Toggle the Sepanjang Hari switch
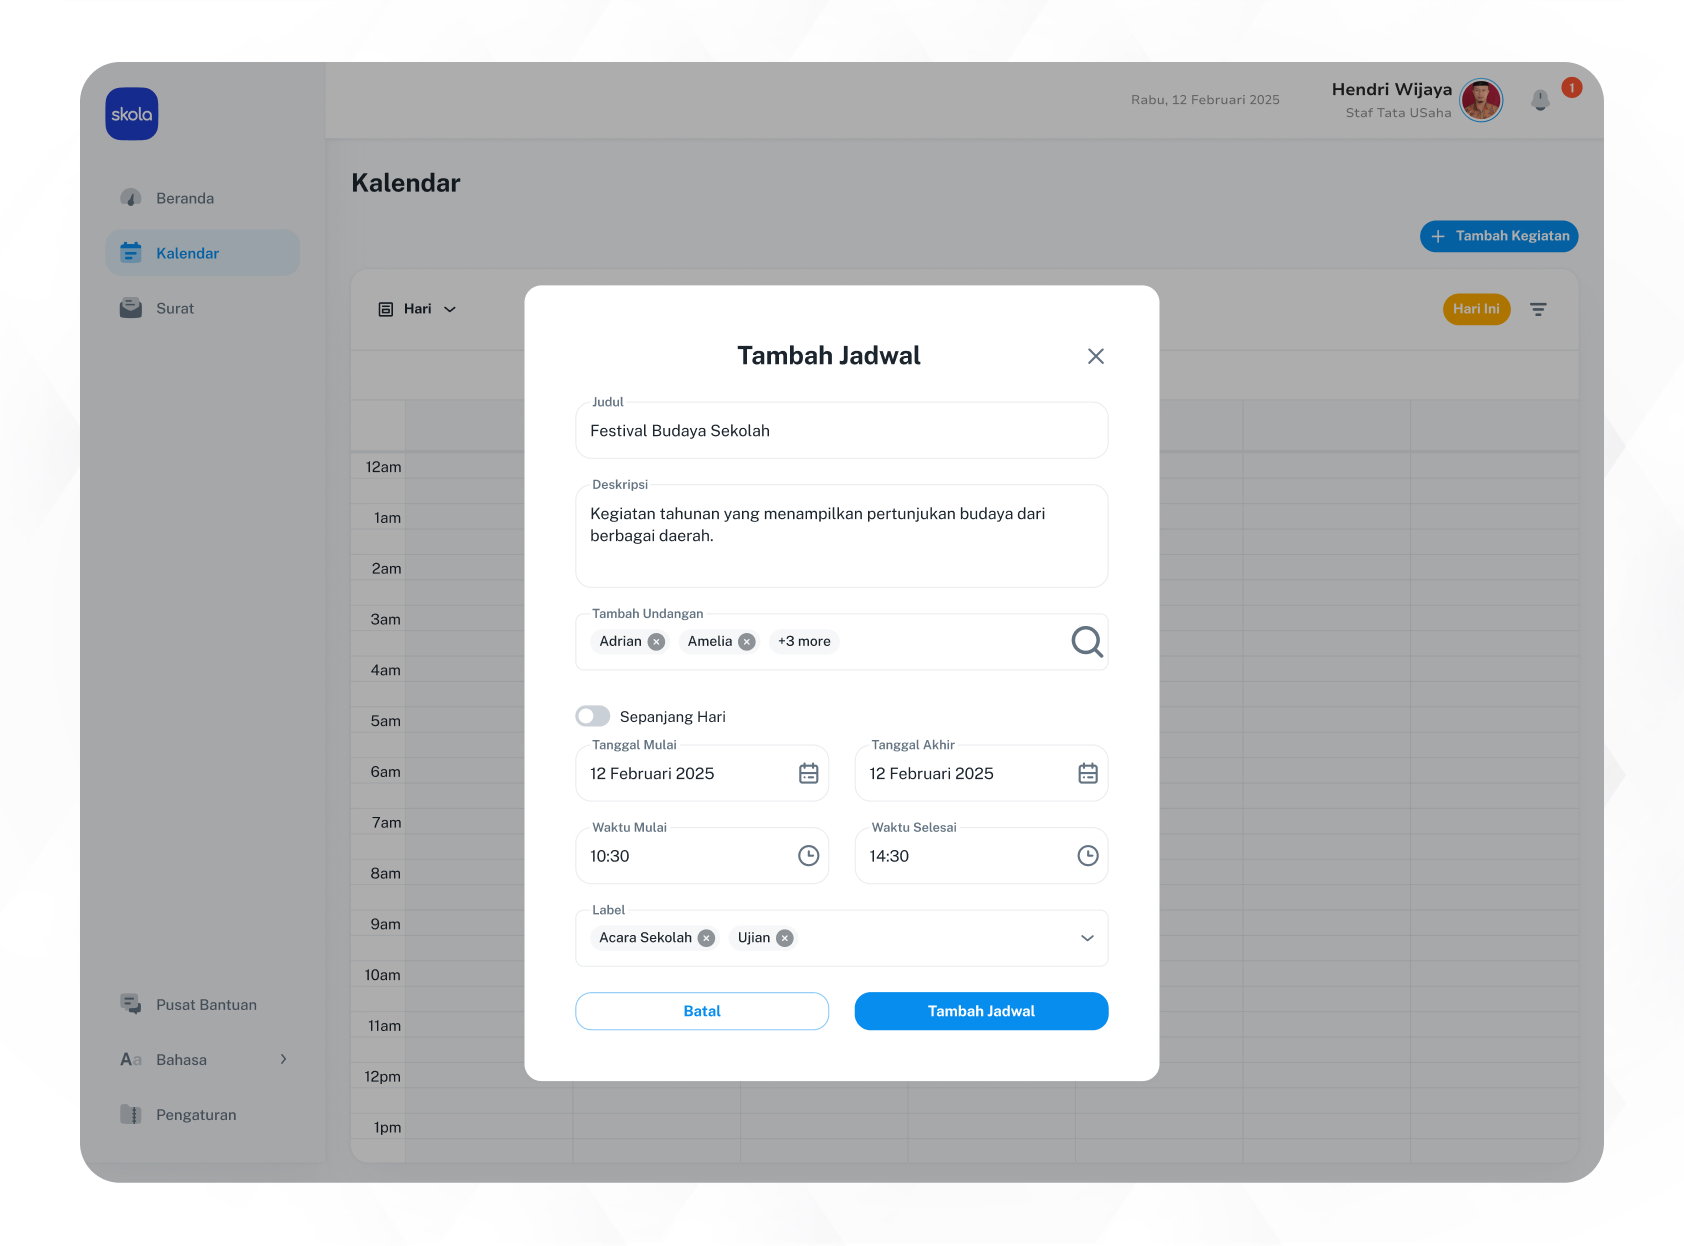1684x1246 pixels. [x=593, y=716]
